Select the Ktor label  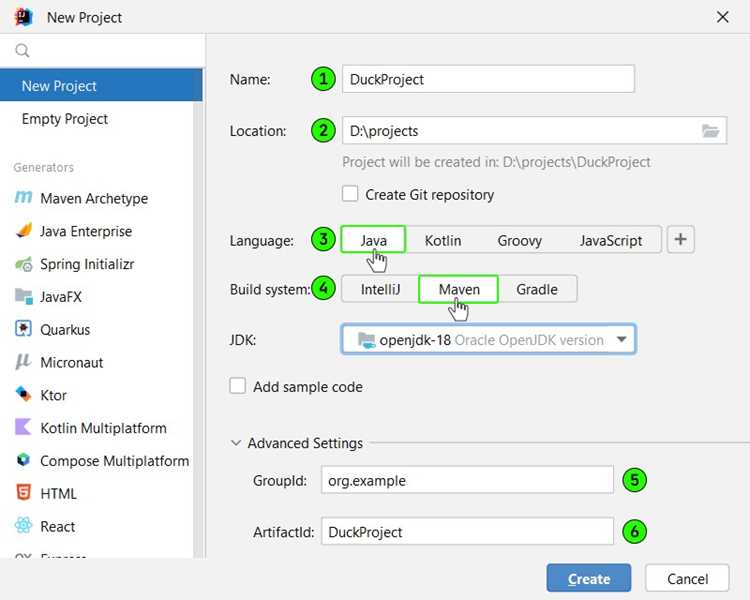54,395
